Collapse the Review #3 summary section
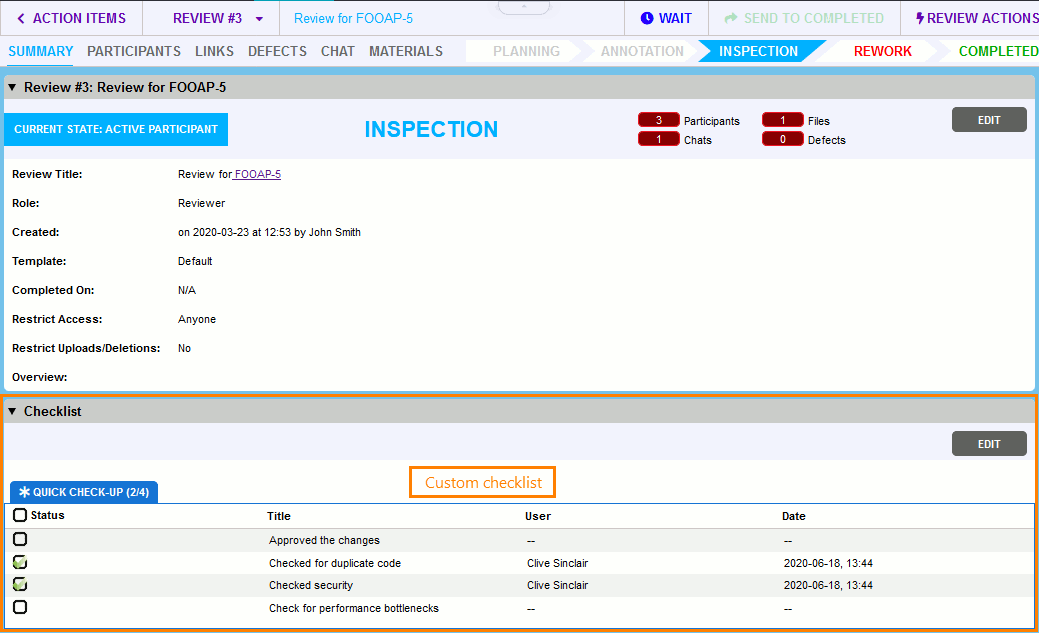Viewport: 1039px width, 633px height. click(x=12, y=87)
